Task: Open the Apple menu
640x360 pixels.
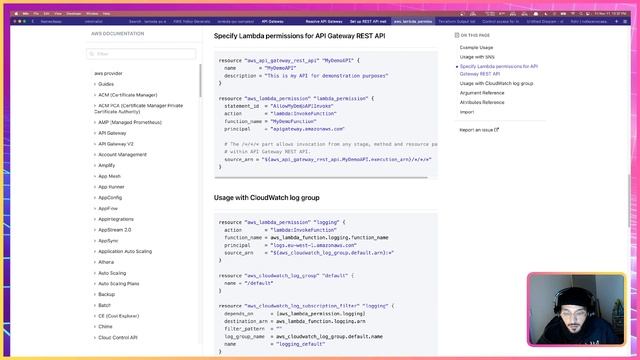Action: click(16, 13)
